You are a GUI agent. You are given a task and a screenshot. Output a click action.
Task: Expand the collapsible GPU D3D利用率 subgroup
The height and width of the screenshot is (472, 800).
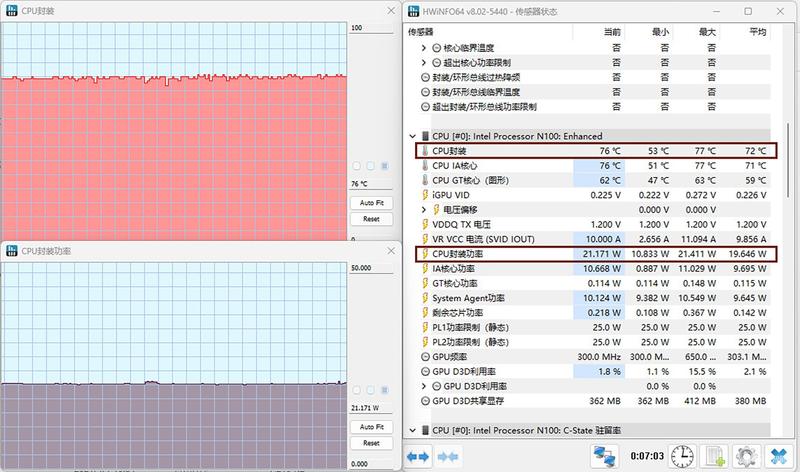(423, 386)
